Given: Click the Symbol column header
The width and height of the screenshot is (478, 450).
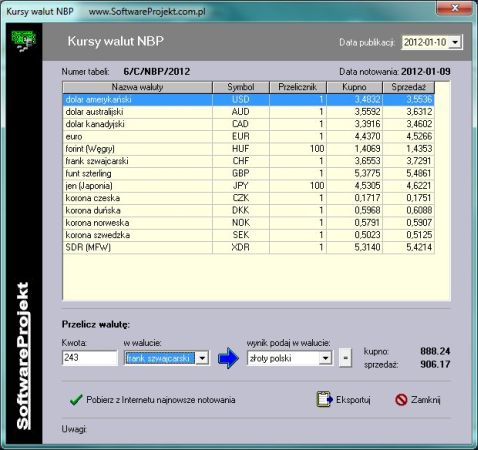Looking at the screenshot, I should tap(241, 87).
